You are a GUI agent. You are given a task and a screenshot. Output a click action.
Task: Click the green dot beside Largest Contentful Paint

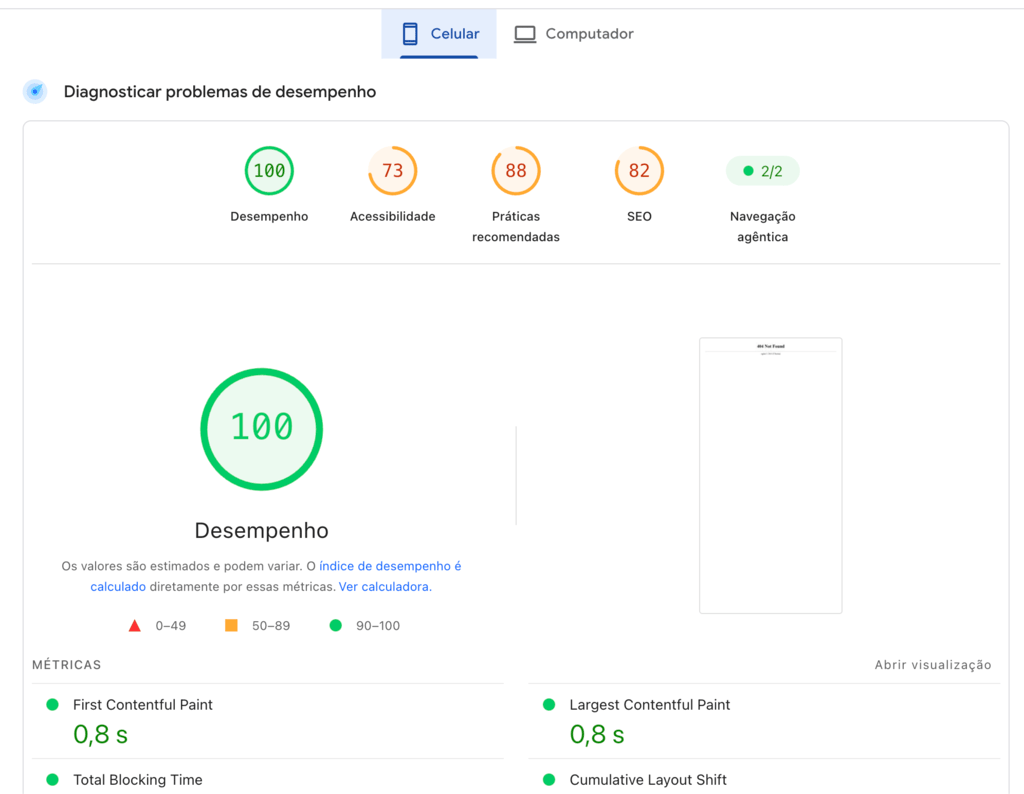click(x=549, y=705)
